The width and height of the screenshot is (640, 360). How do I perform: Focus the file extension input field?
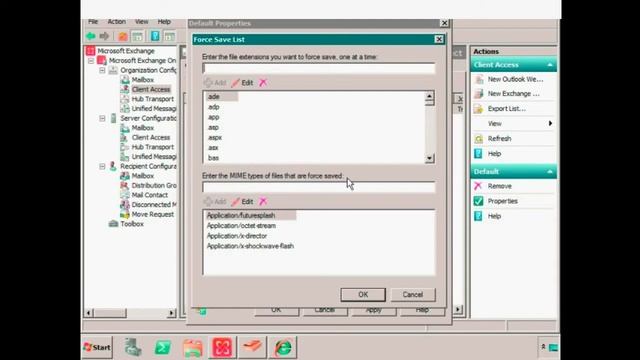tap(318, 69)
